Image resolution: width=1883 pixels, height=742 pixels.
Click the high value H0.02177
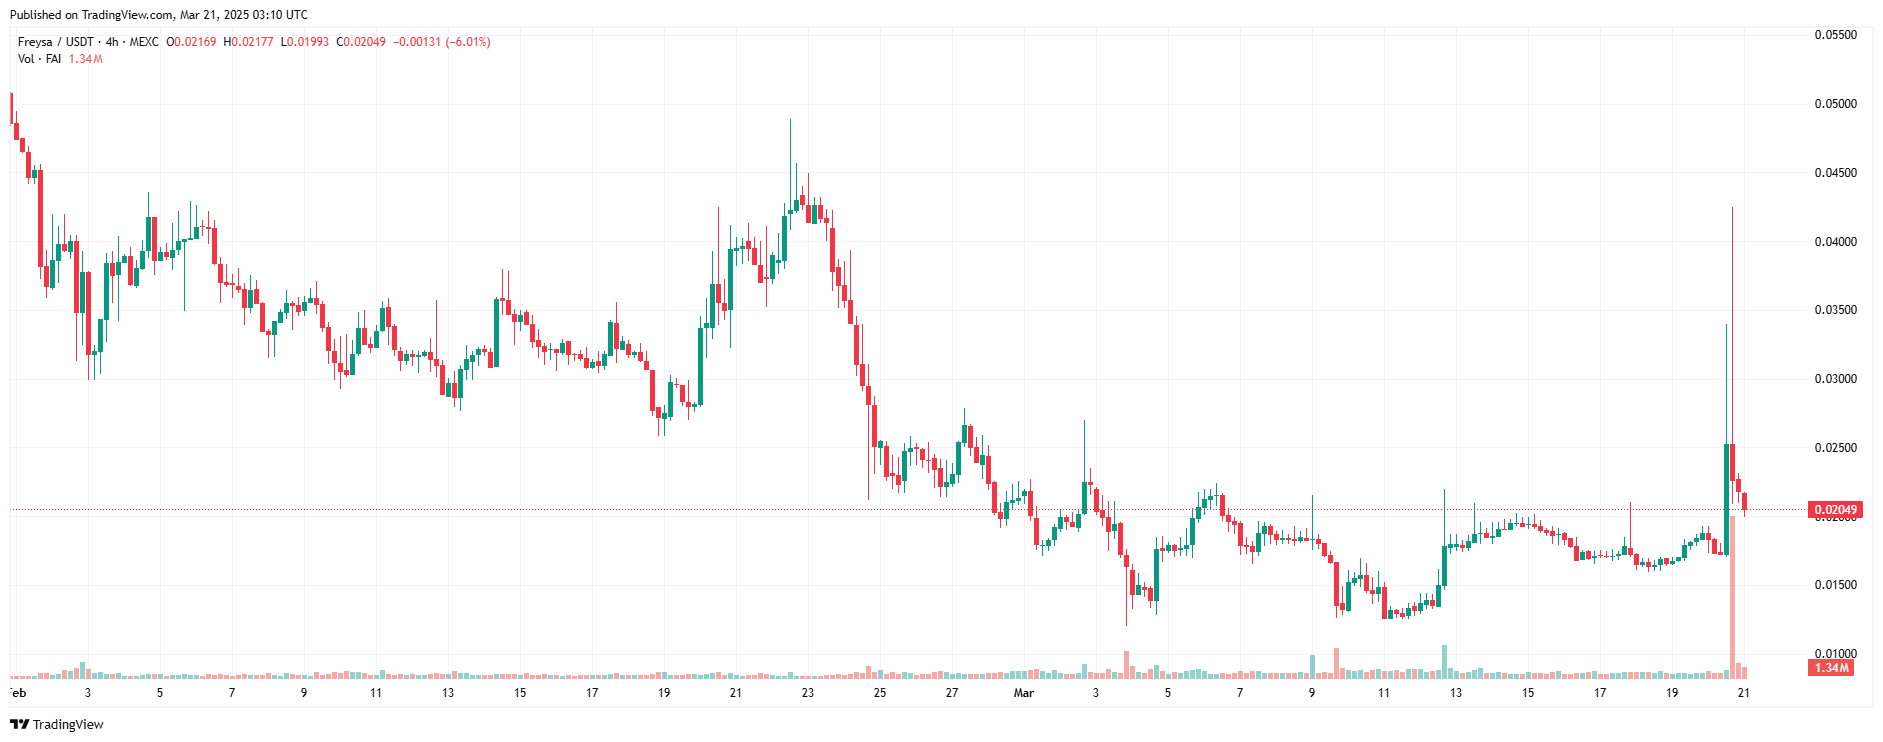coord(248,42)
